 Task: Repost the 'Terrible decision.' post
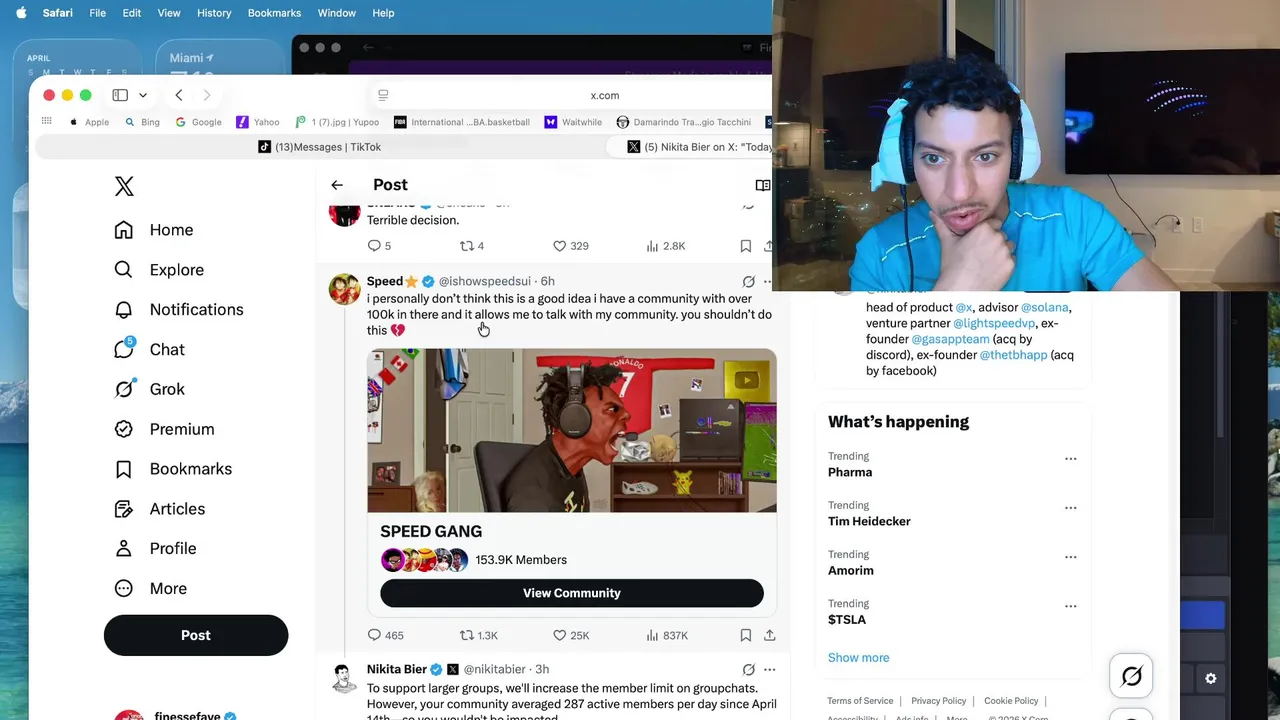(x=472, y=246)
